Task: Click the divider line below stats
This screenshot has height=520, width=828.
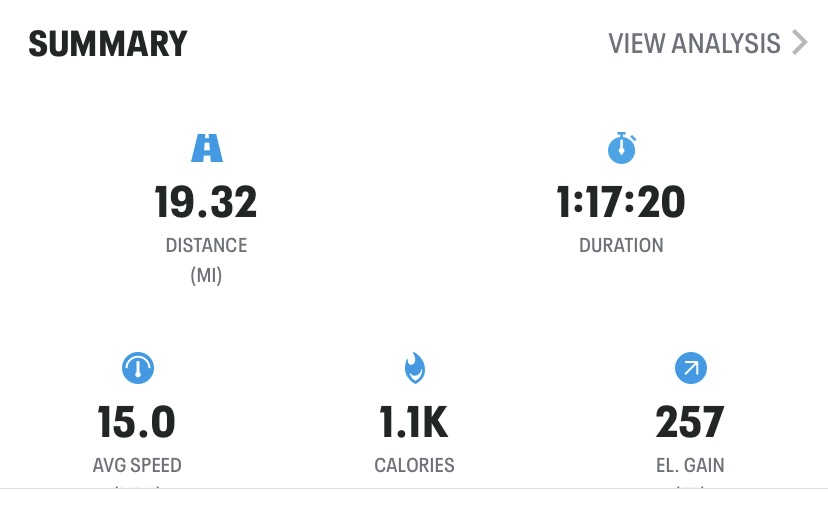Action: [414, 489]
